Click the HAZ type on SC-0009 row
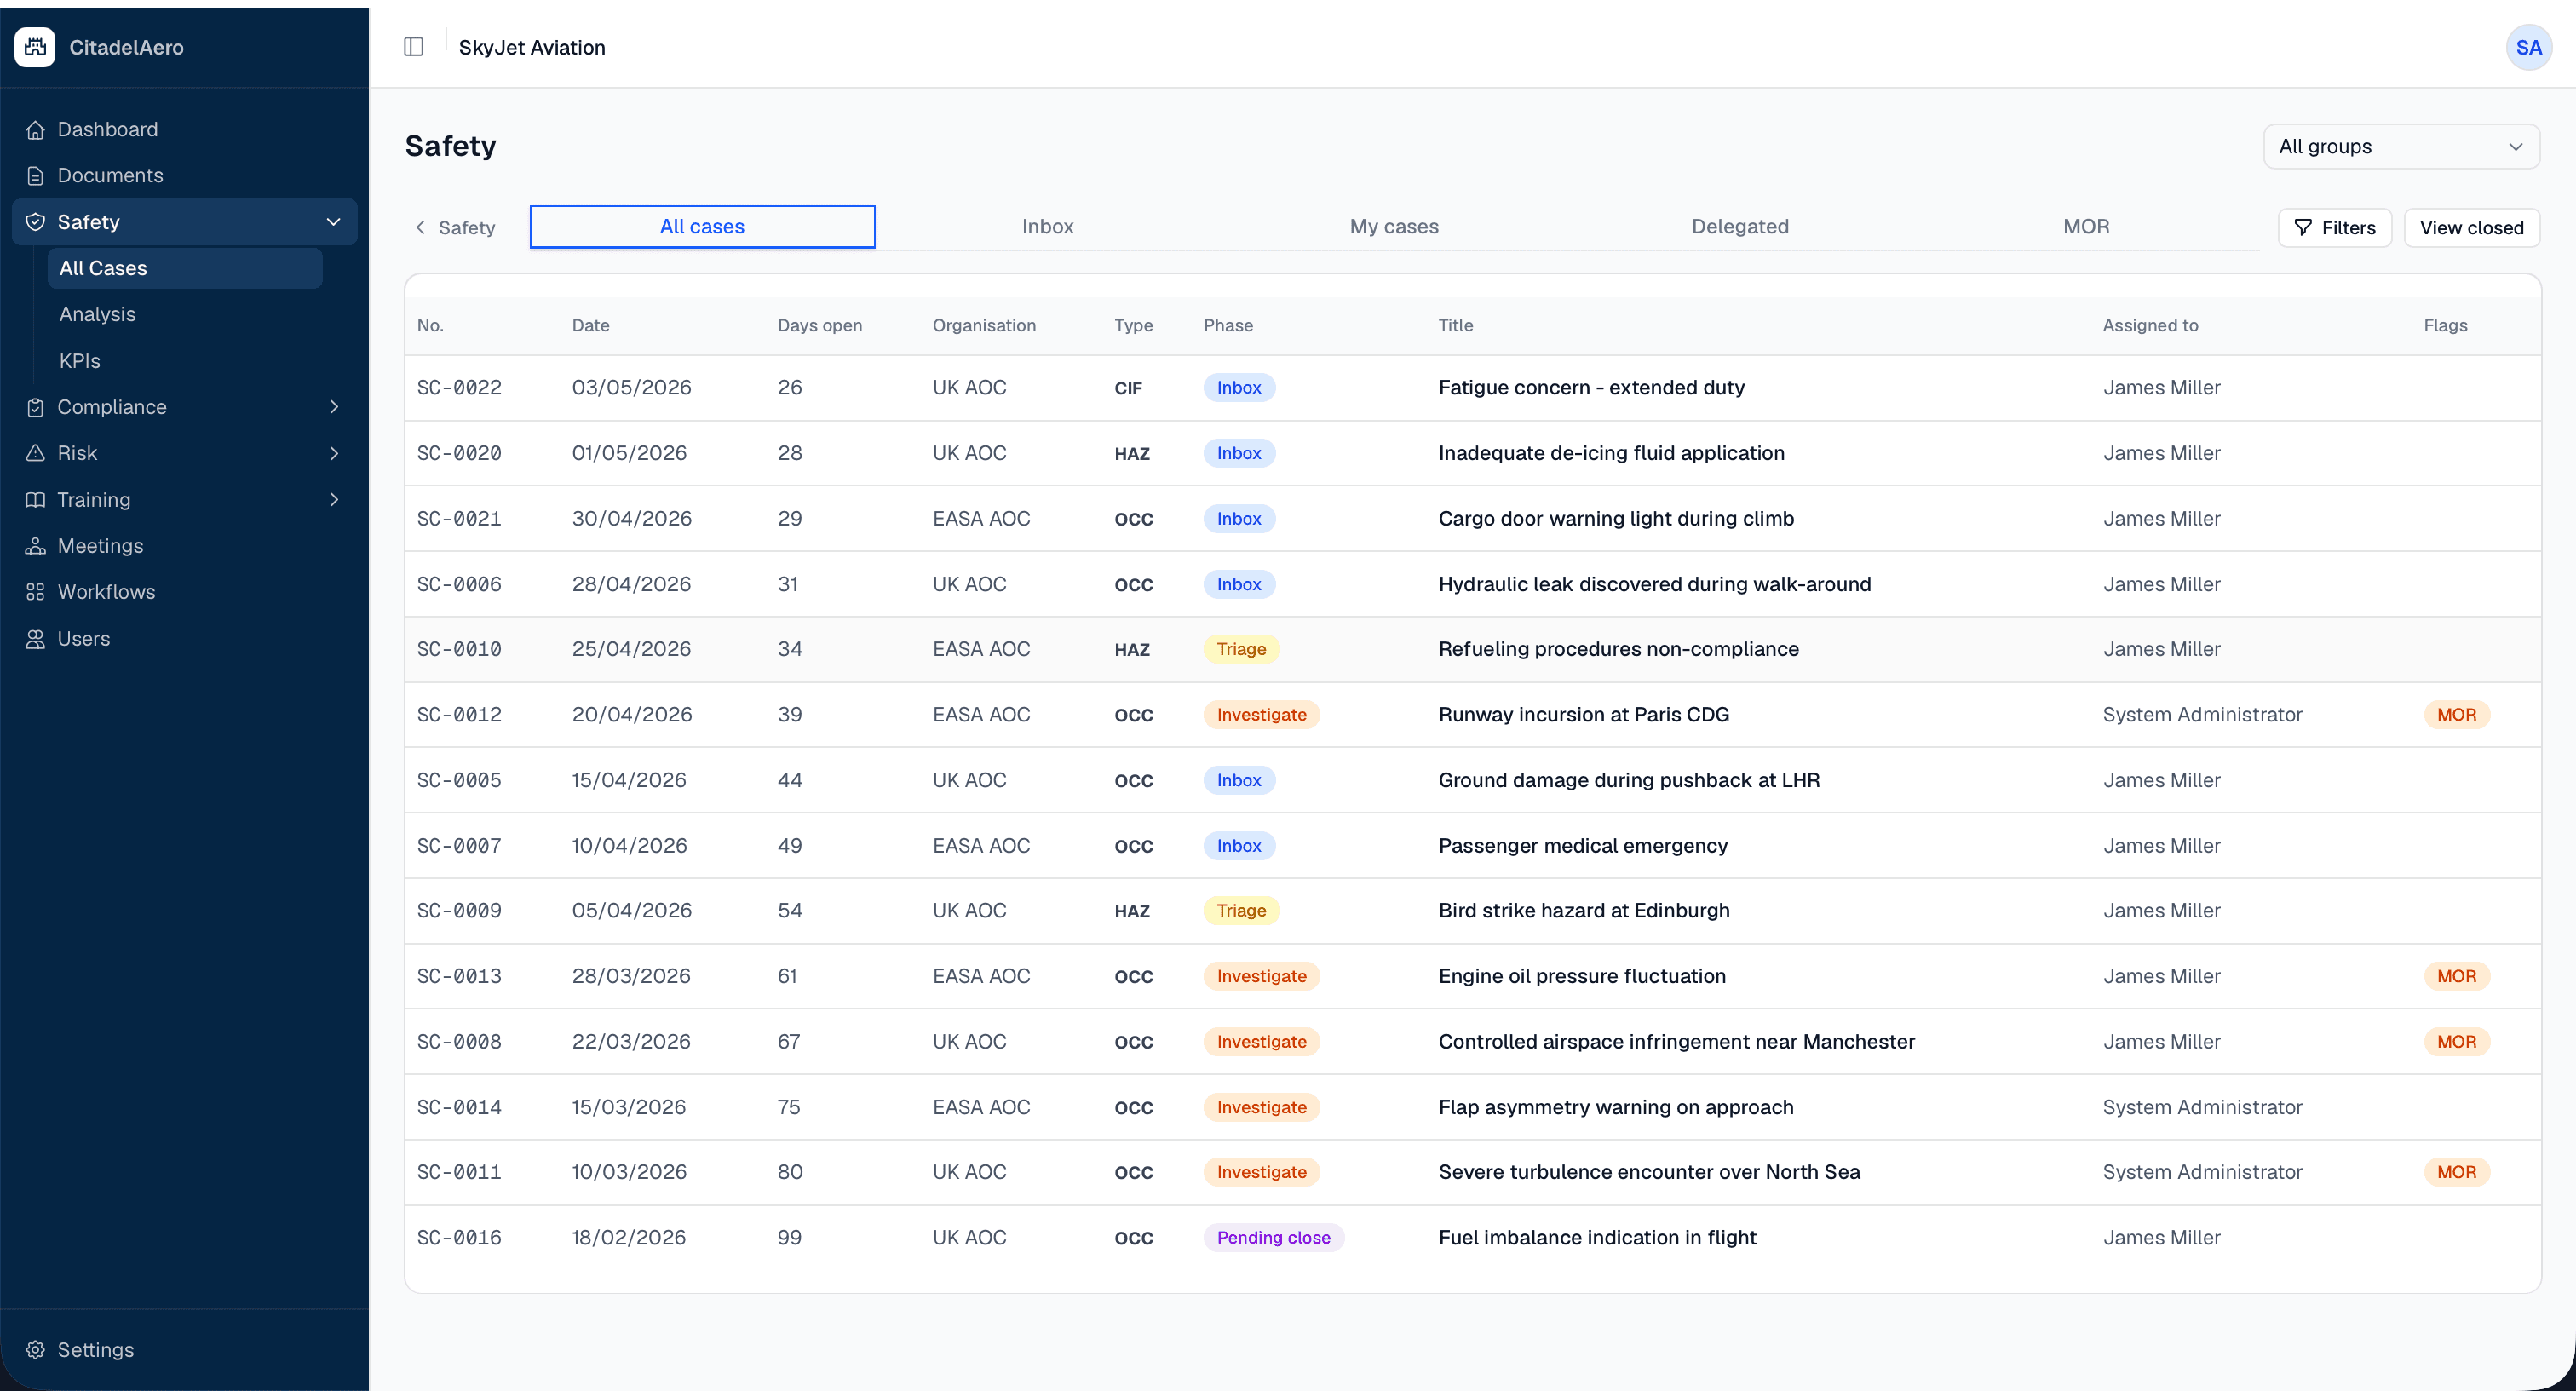 1132,911
